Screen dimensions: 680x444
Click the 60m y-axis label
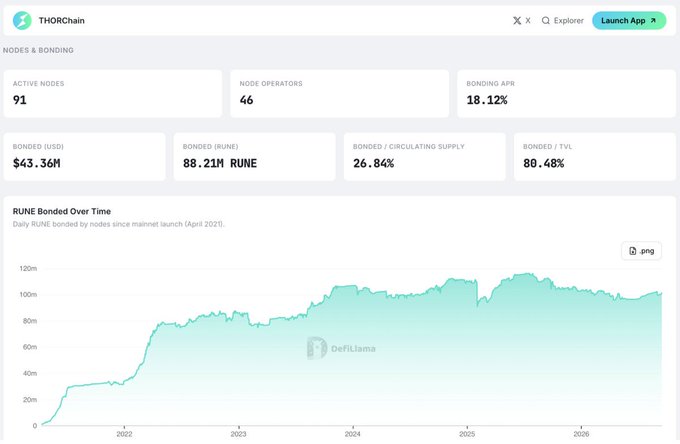[30, 347]
